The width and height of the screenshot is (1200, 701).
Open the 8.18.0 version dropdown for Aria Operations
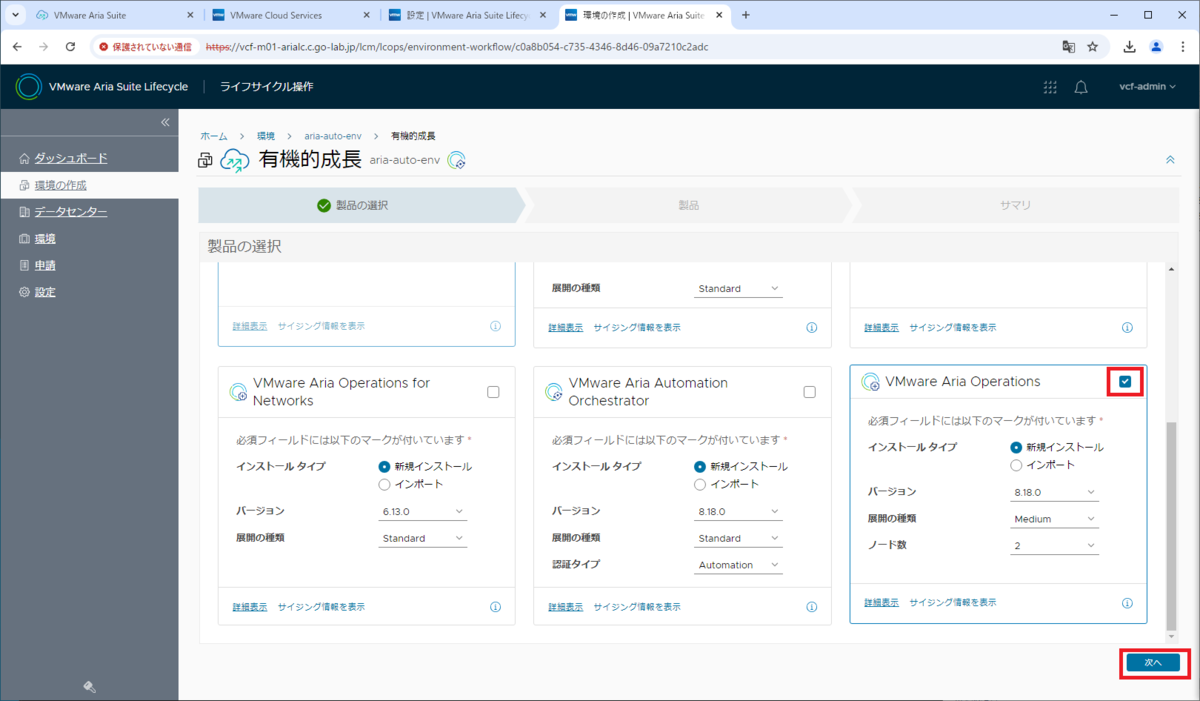pos(1055,492)
